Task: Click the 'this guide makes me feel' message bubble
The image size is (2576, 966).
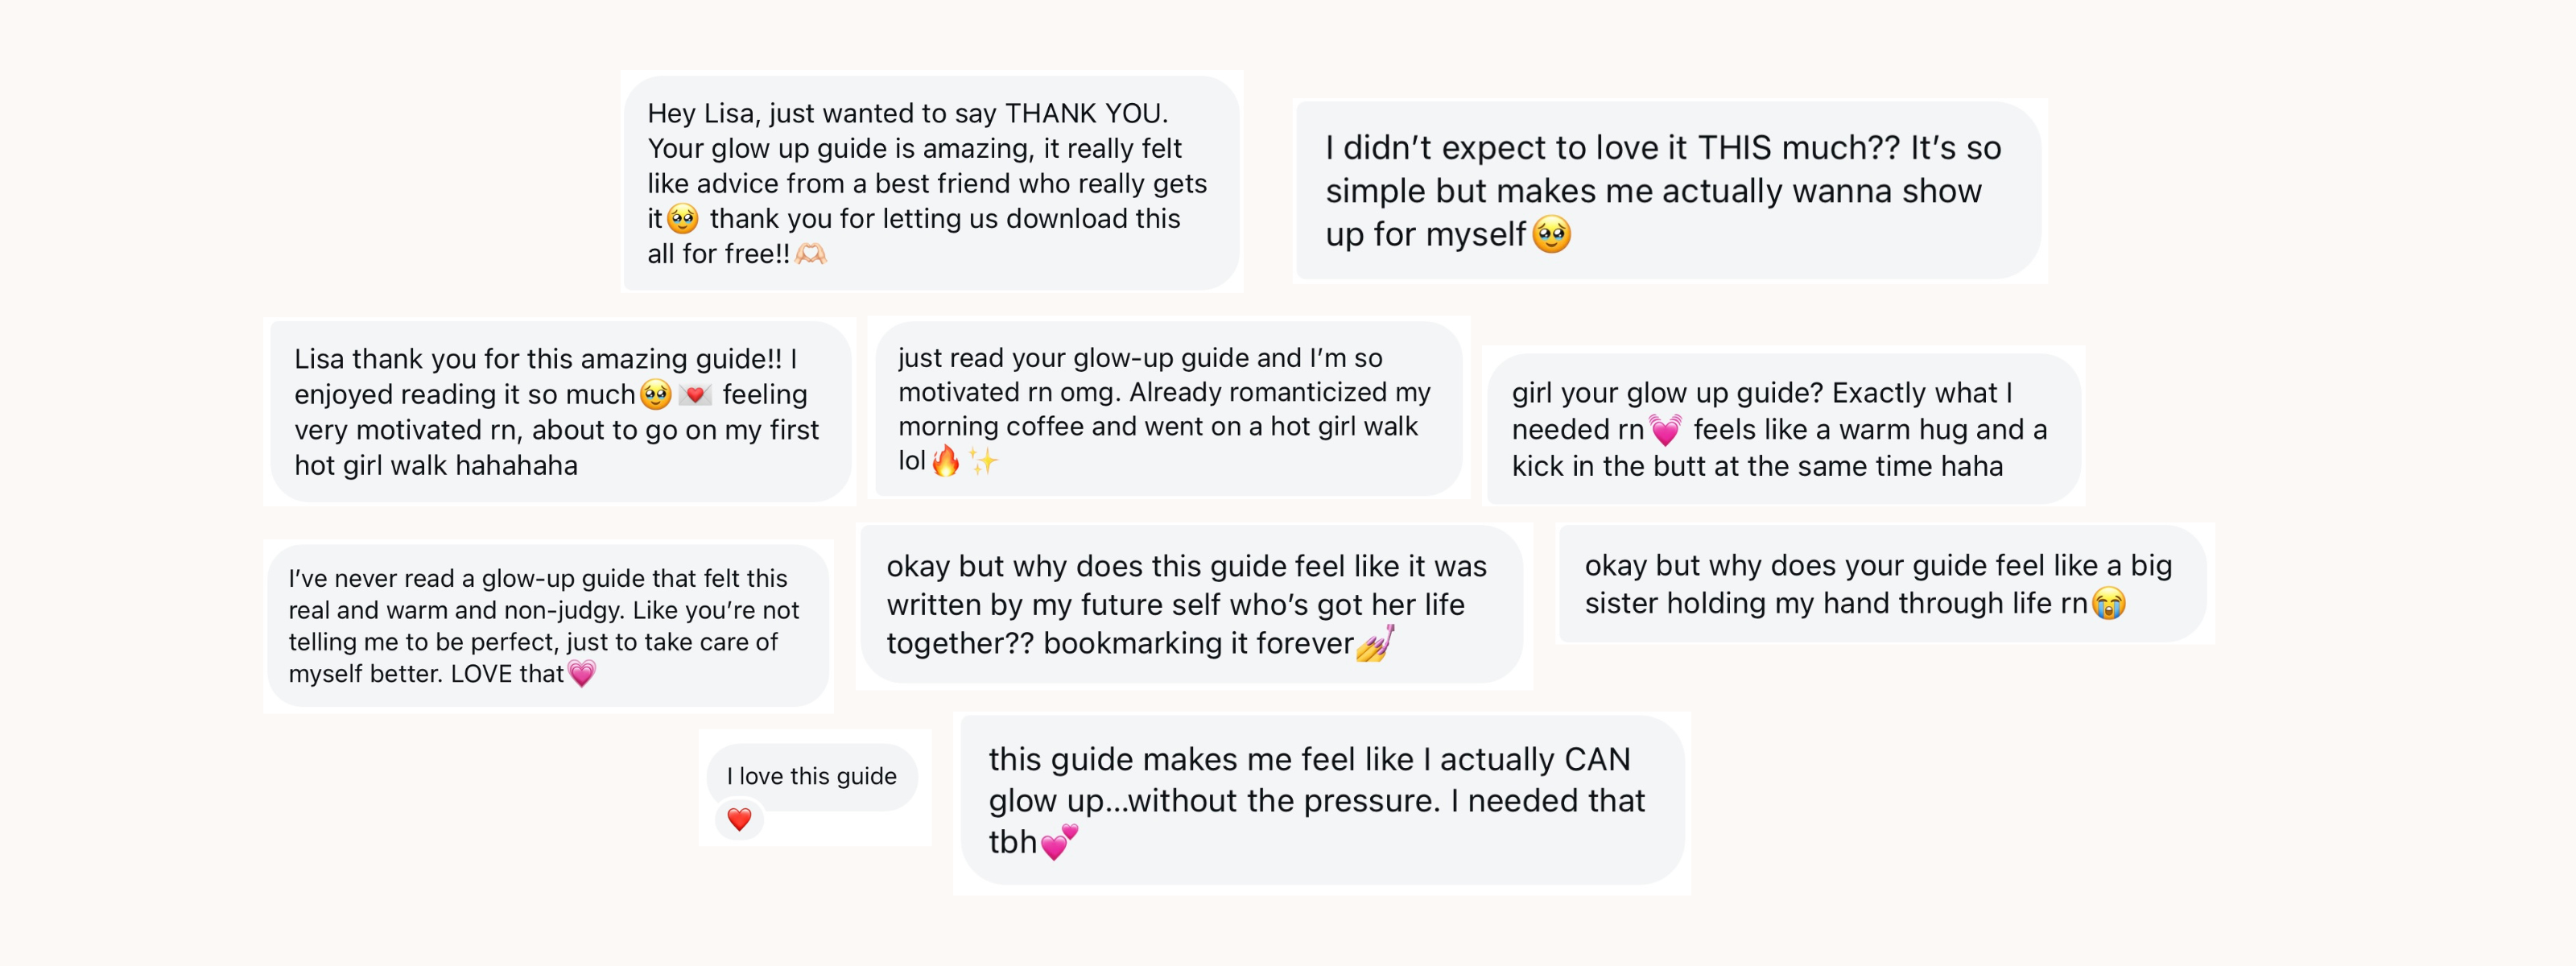Action: tap(1320, 800)
